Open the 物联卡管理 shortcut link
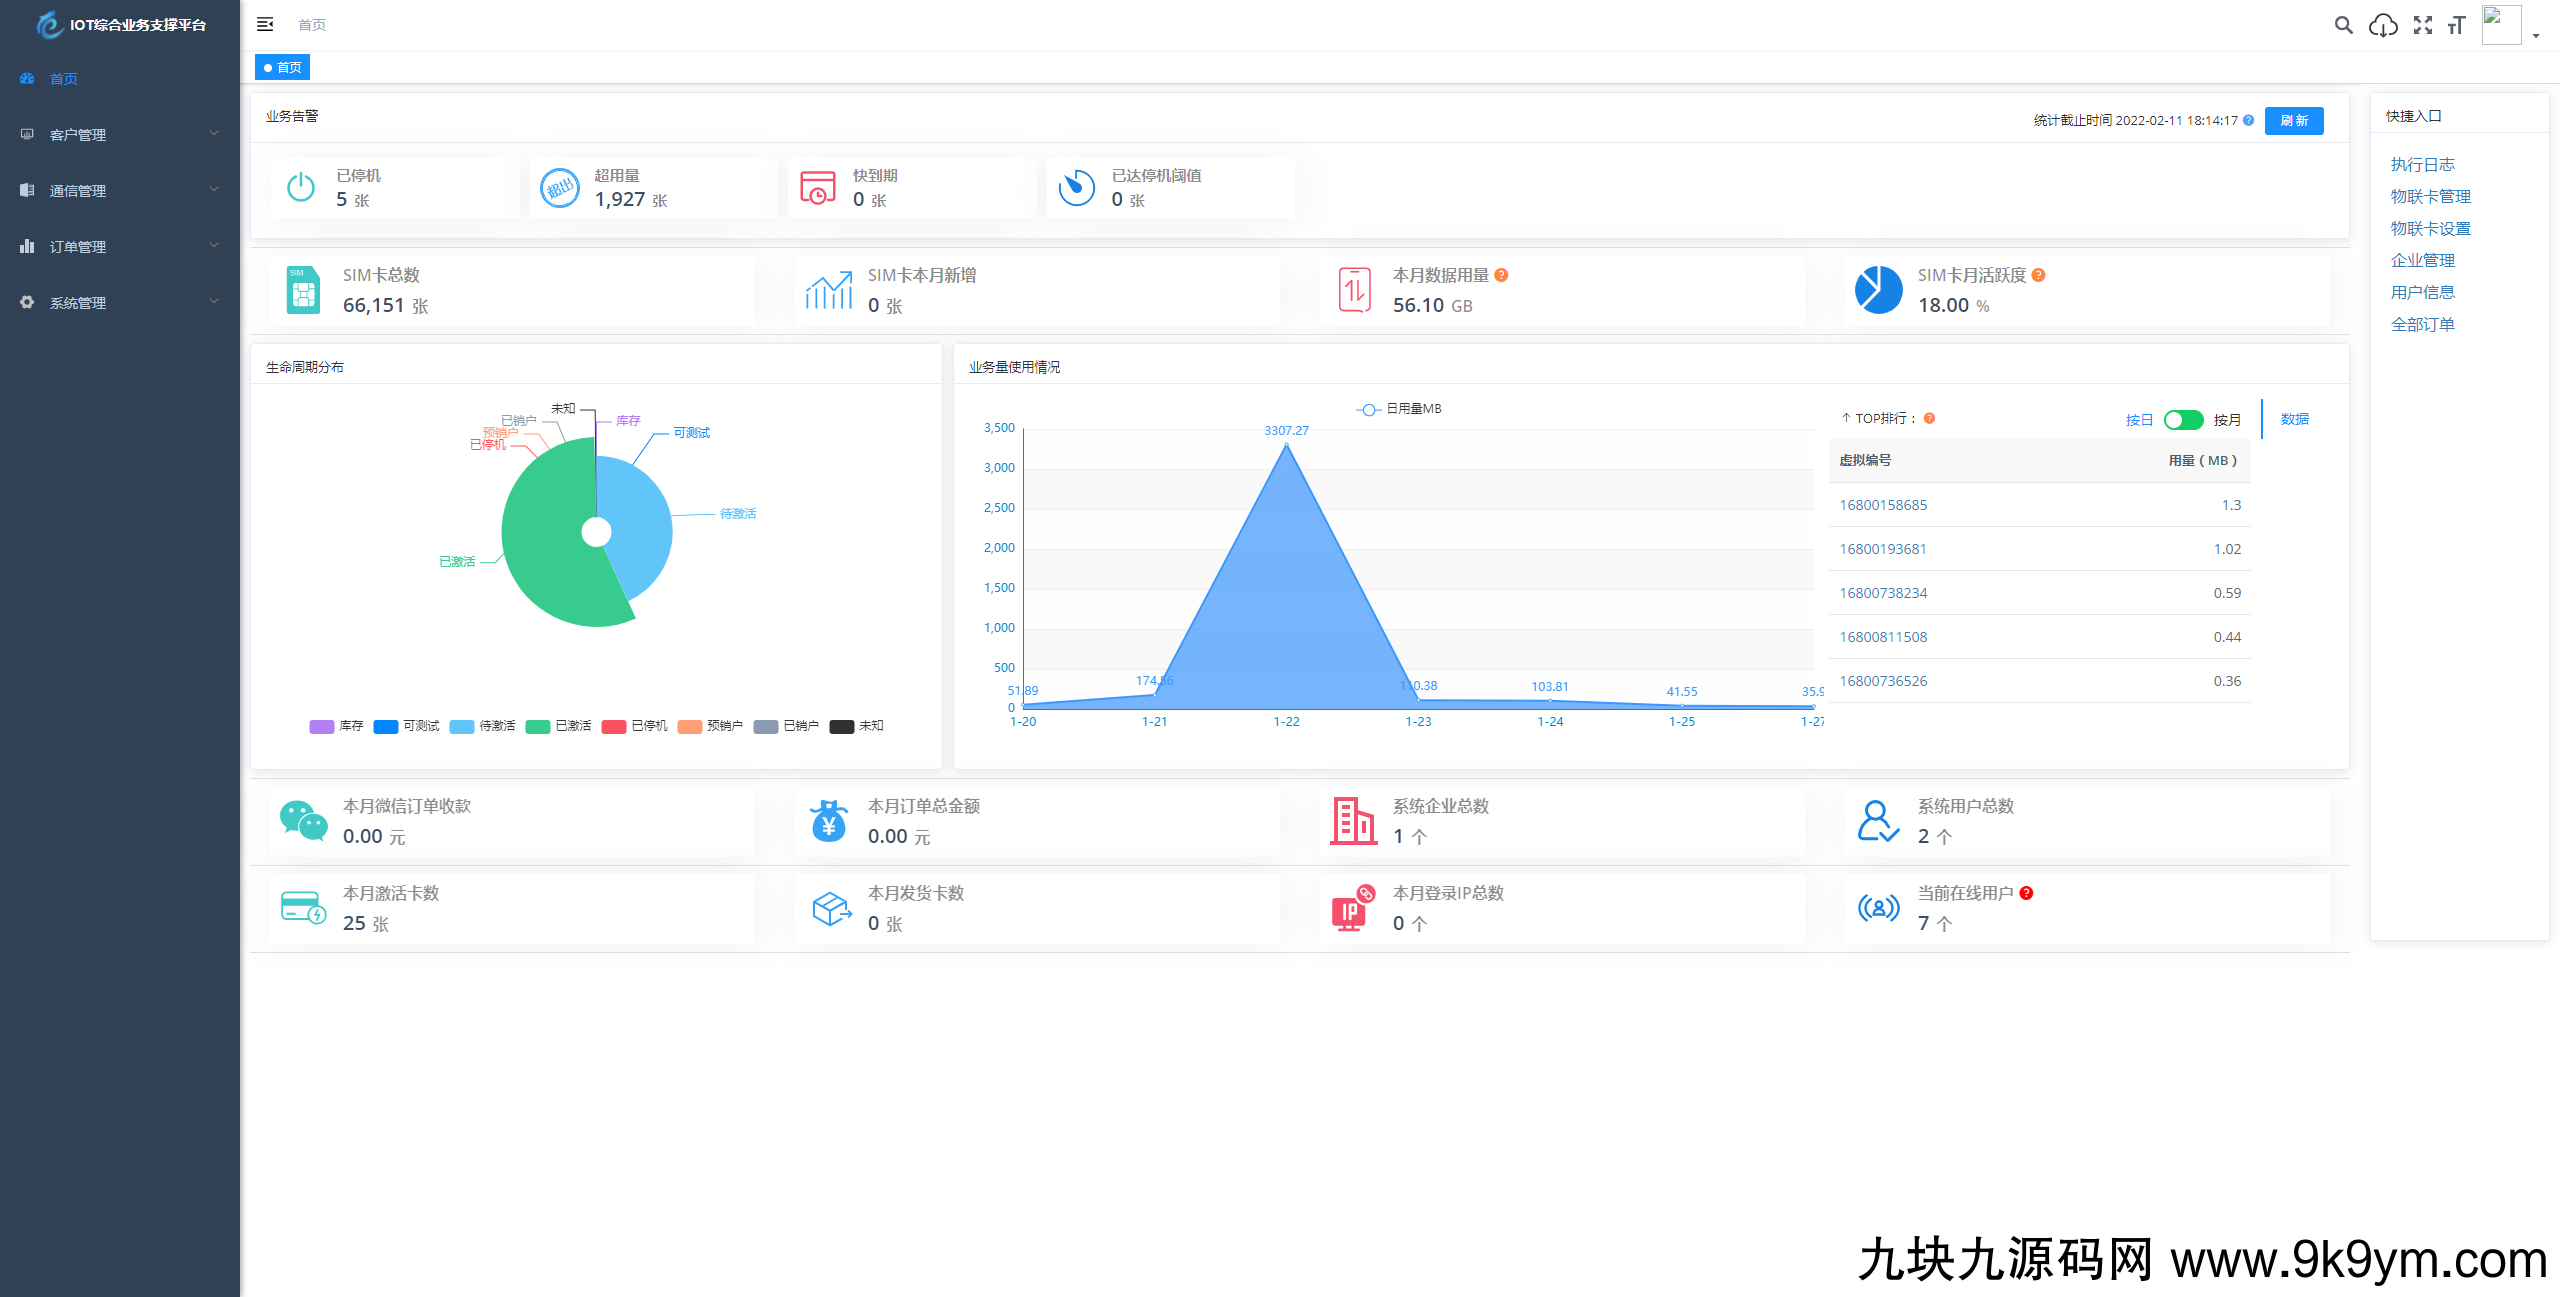The height and width of the screenshot is (1297, 2560). (x=2430, y=196)
